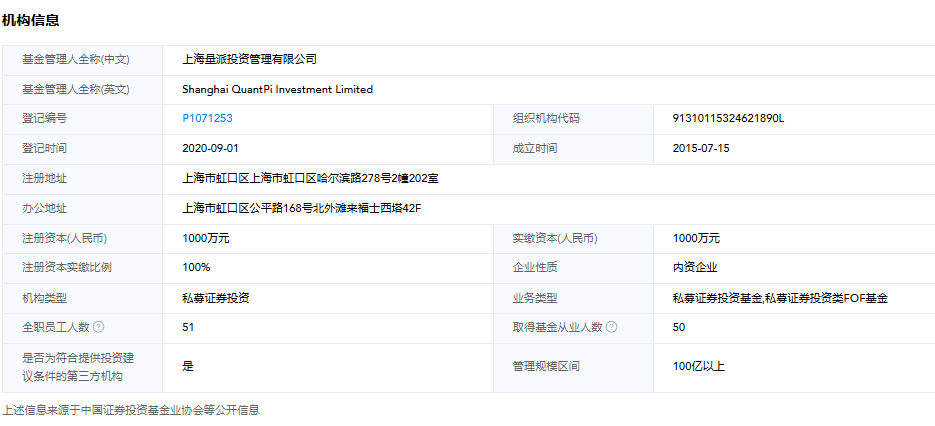Click registered address ending in 278号2幢202室
Viewport: 935px width, 426px height.
(x=310, y=178)
